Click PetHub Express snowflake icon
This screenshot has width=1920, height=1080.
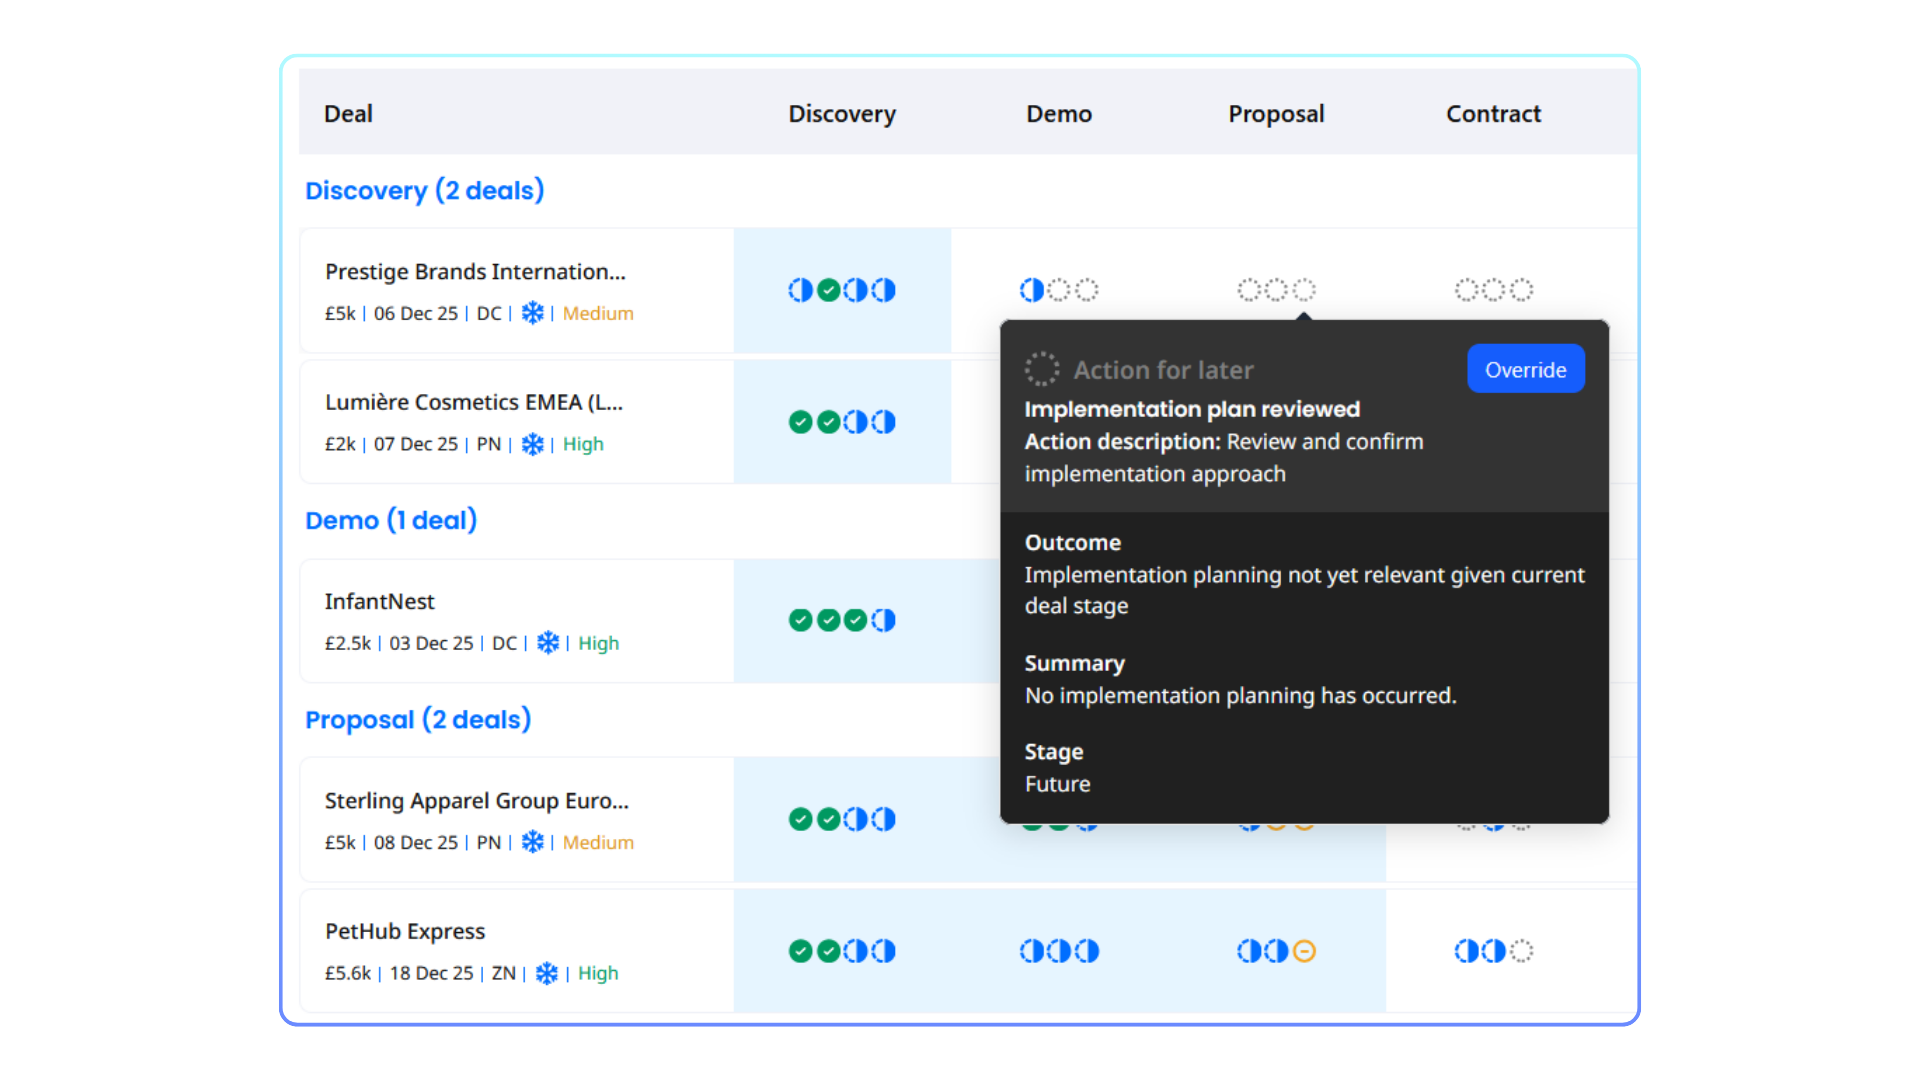547,973
